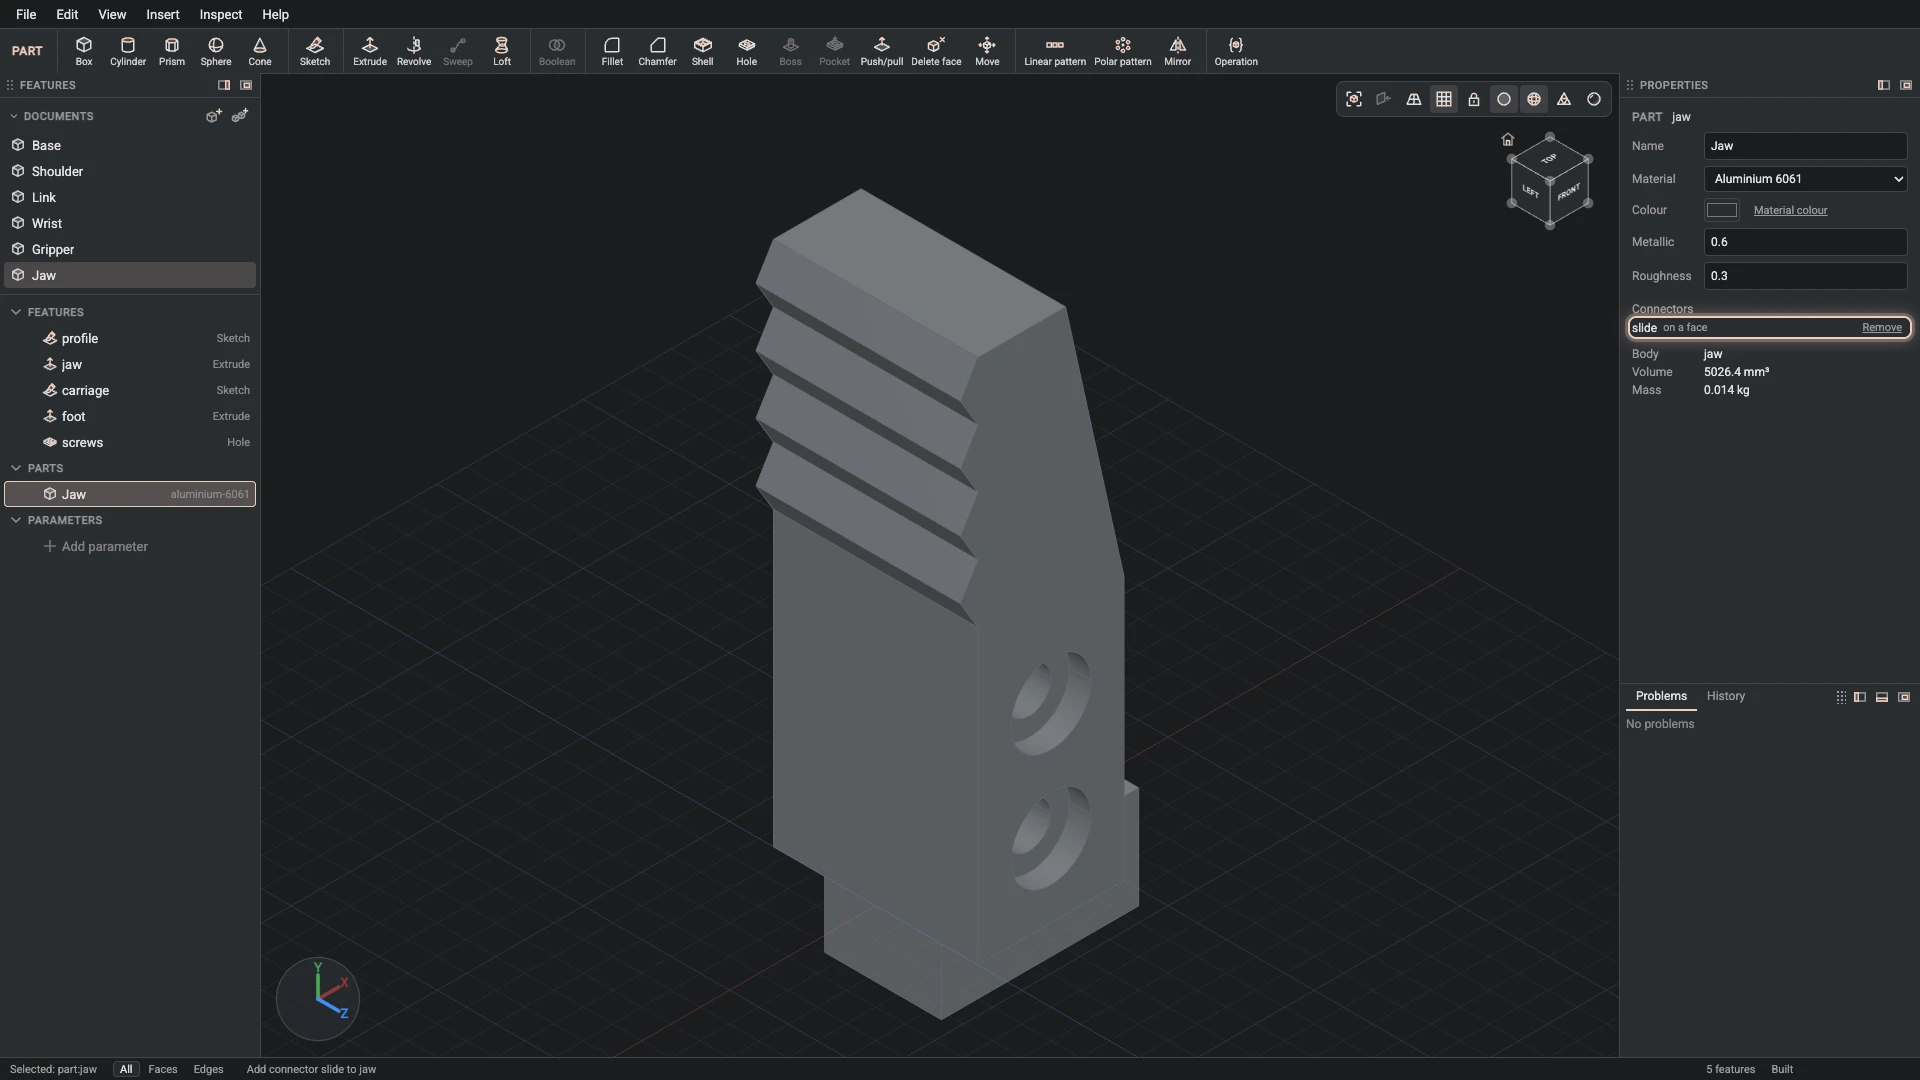Apply the Chamfer tool

pyautogui.click(x=657, y=51)
